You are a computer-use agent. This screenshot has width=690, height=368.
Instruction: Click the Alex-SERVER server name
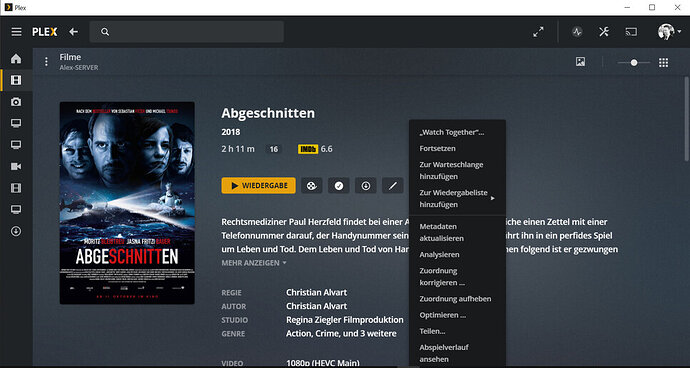[x=79, y=68]
